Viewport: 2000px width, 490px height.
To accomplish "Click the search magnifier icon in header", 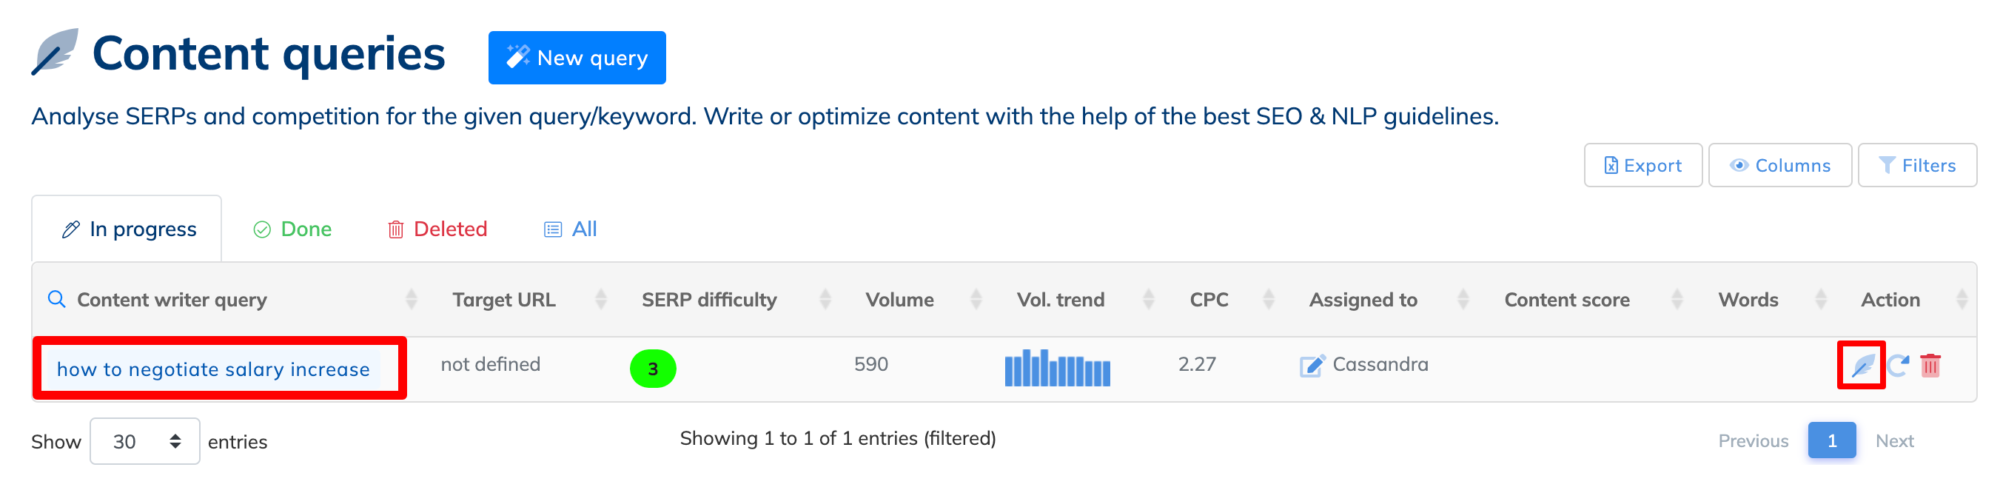I will point(57,299).
